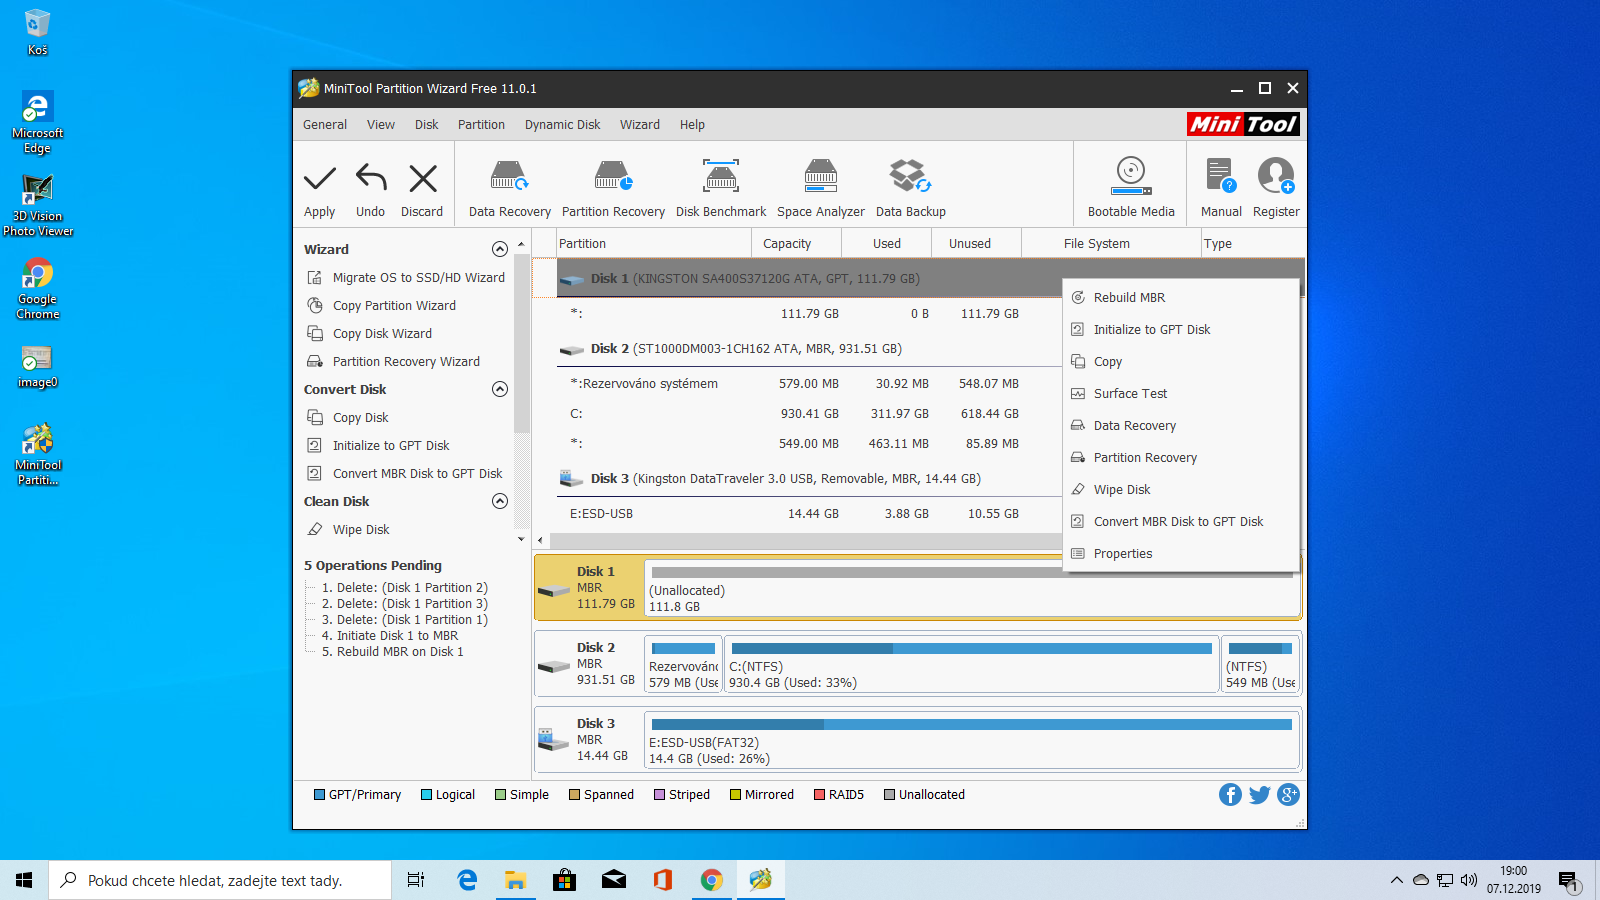Click the Unallocated legend color square
The image size is (1600, 900).
point(889,795)
